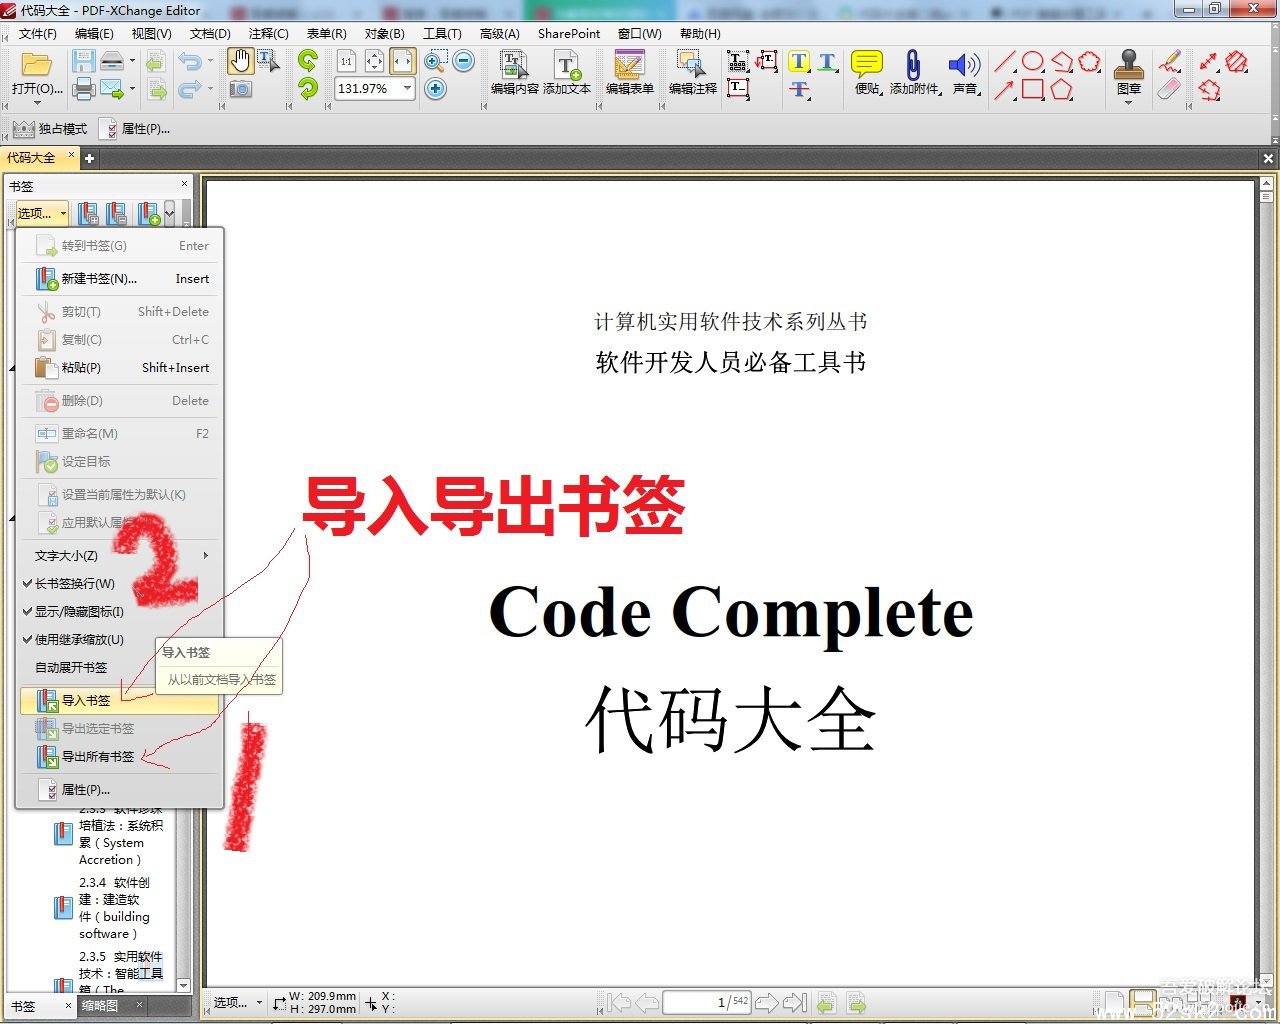Choose Paste (粘贴) in context menu
This screenshot has height=1024, width=1280.
click(120, 368)
